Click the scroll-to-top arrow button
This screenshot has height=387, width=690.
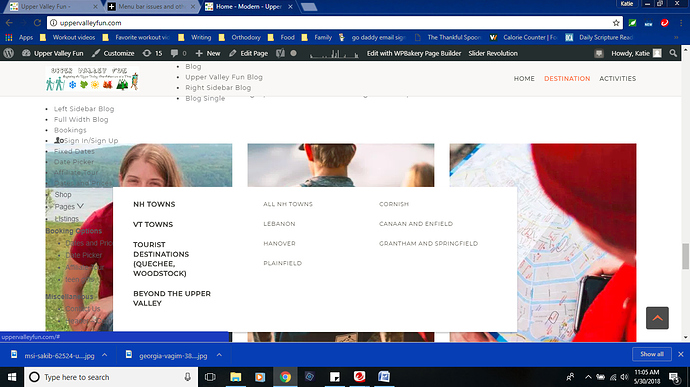click(x=657, y=318)
